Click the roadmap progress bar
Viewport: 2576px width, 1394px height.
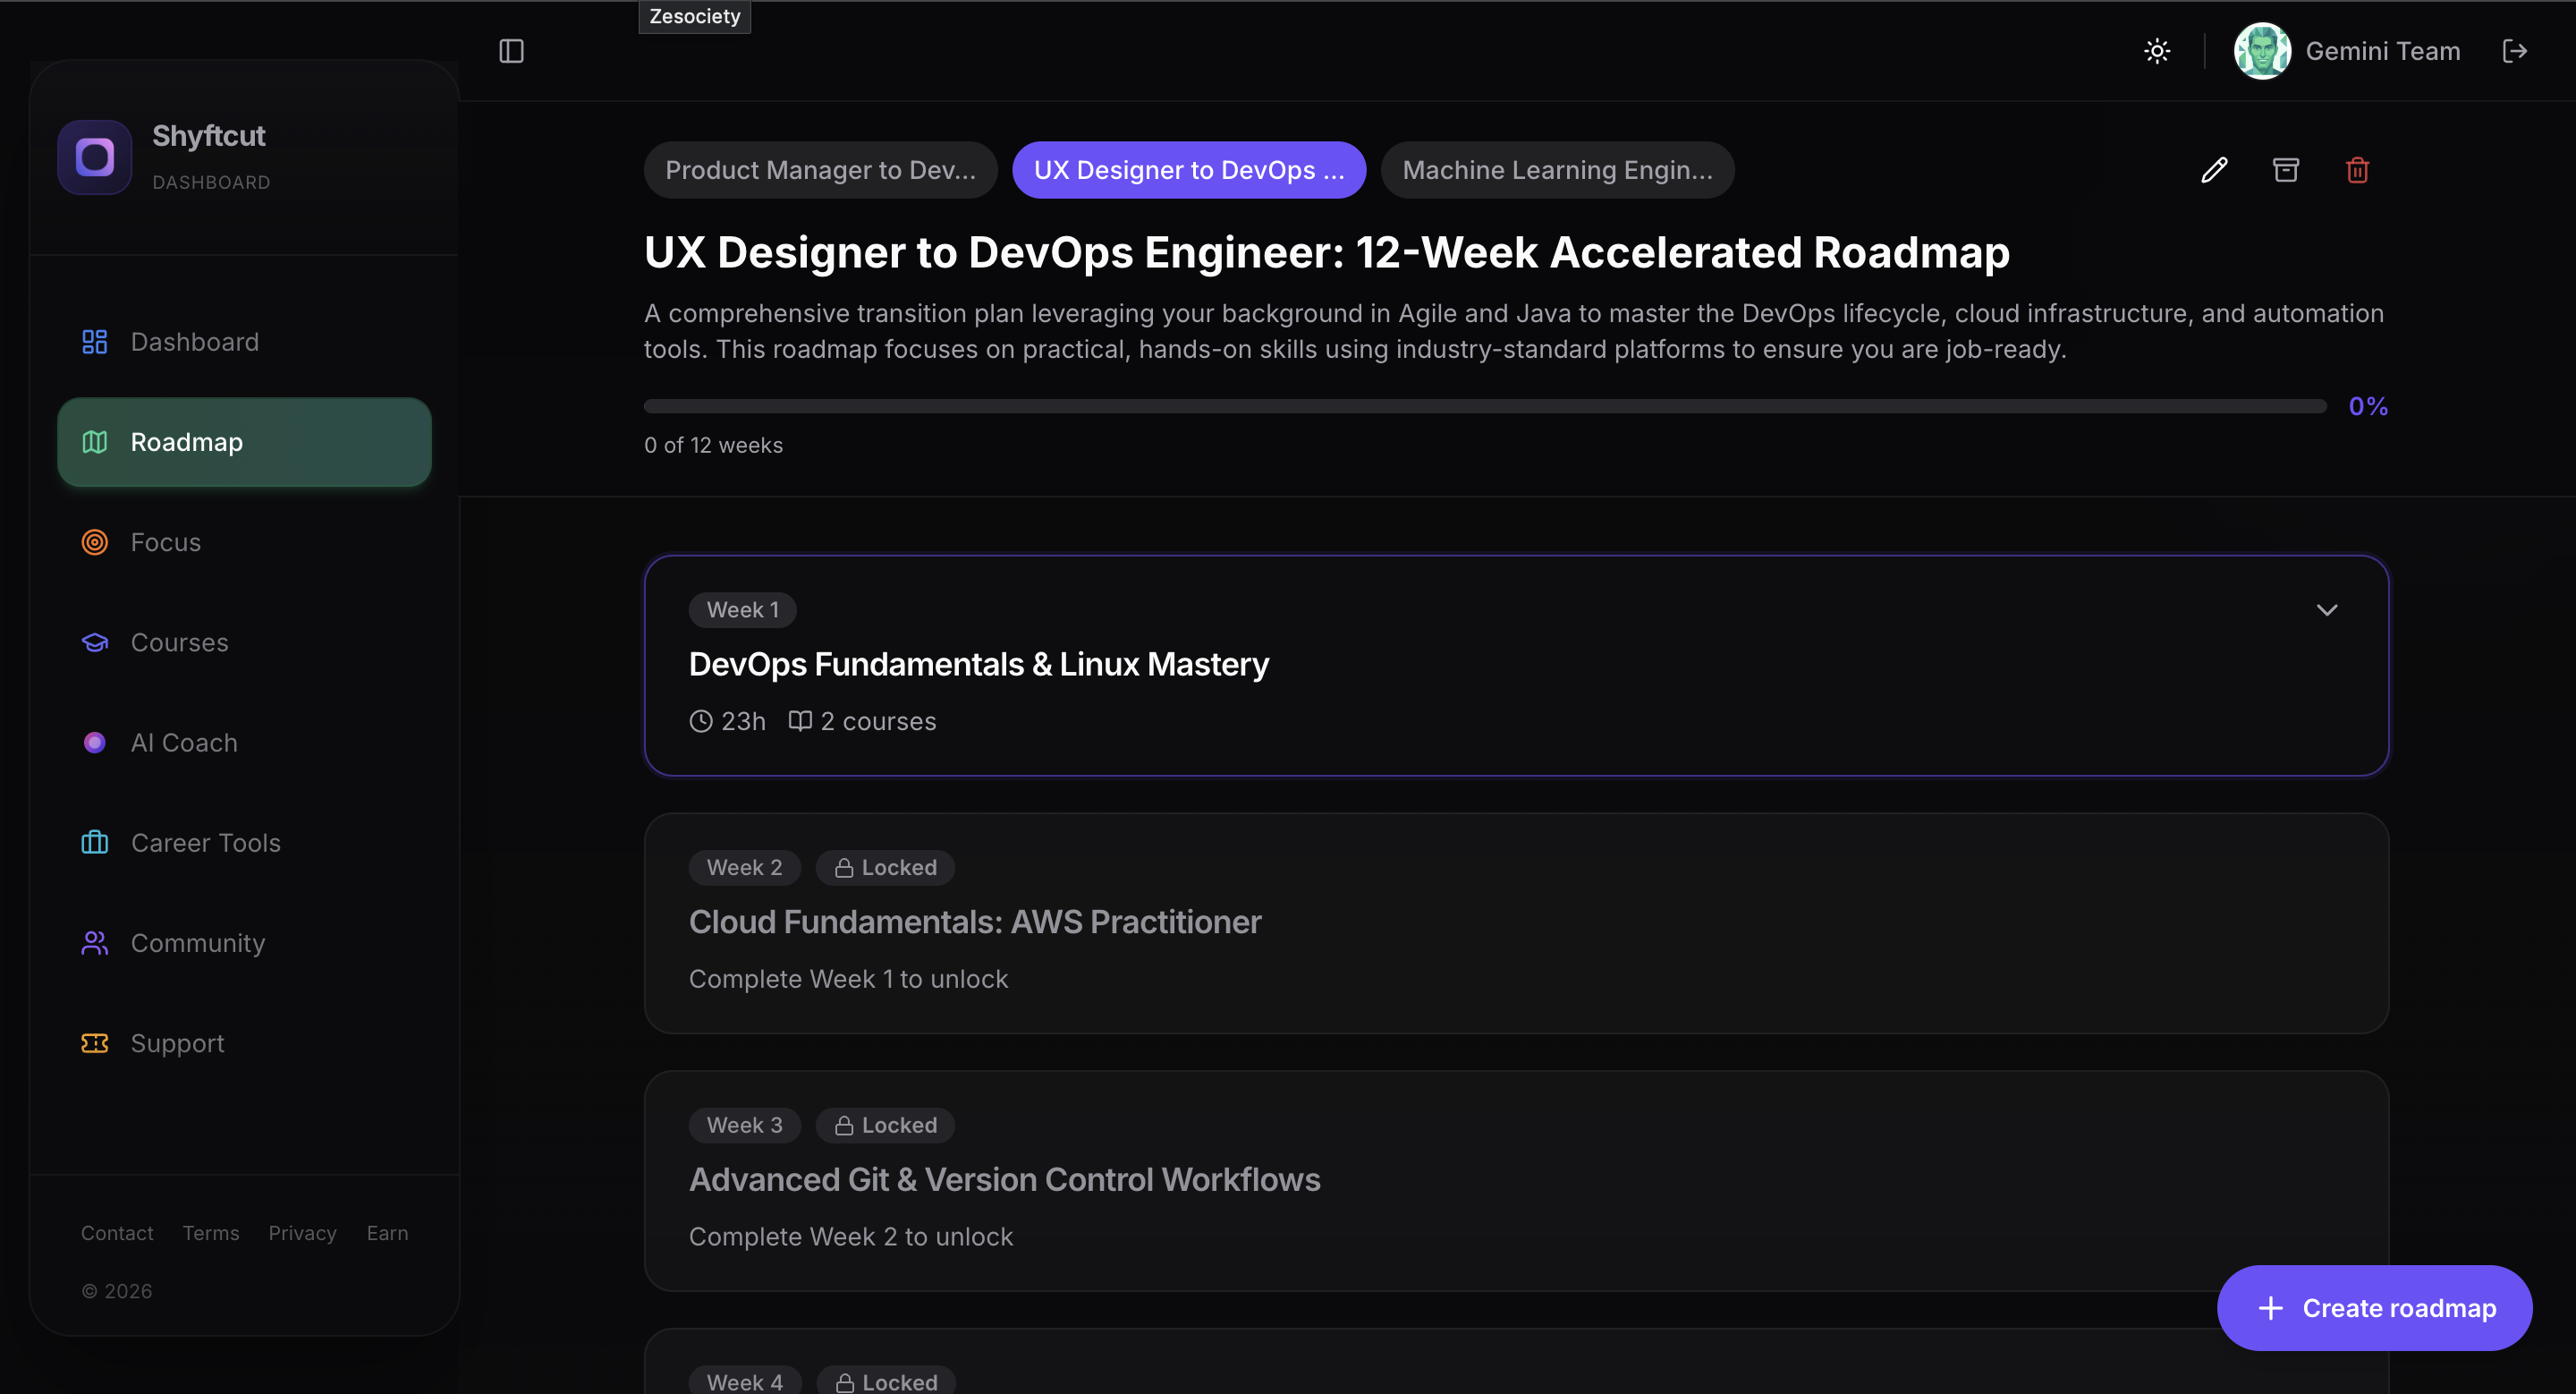coord(1485,406)
